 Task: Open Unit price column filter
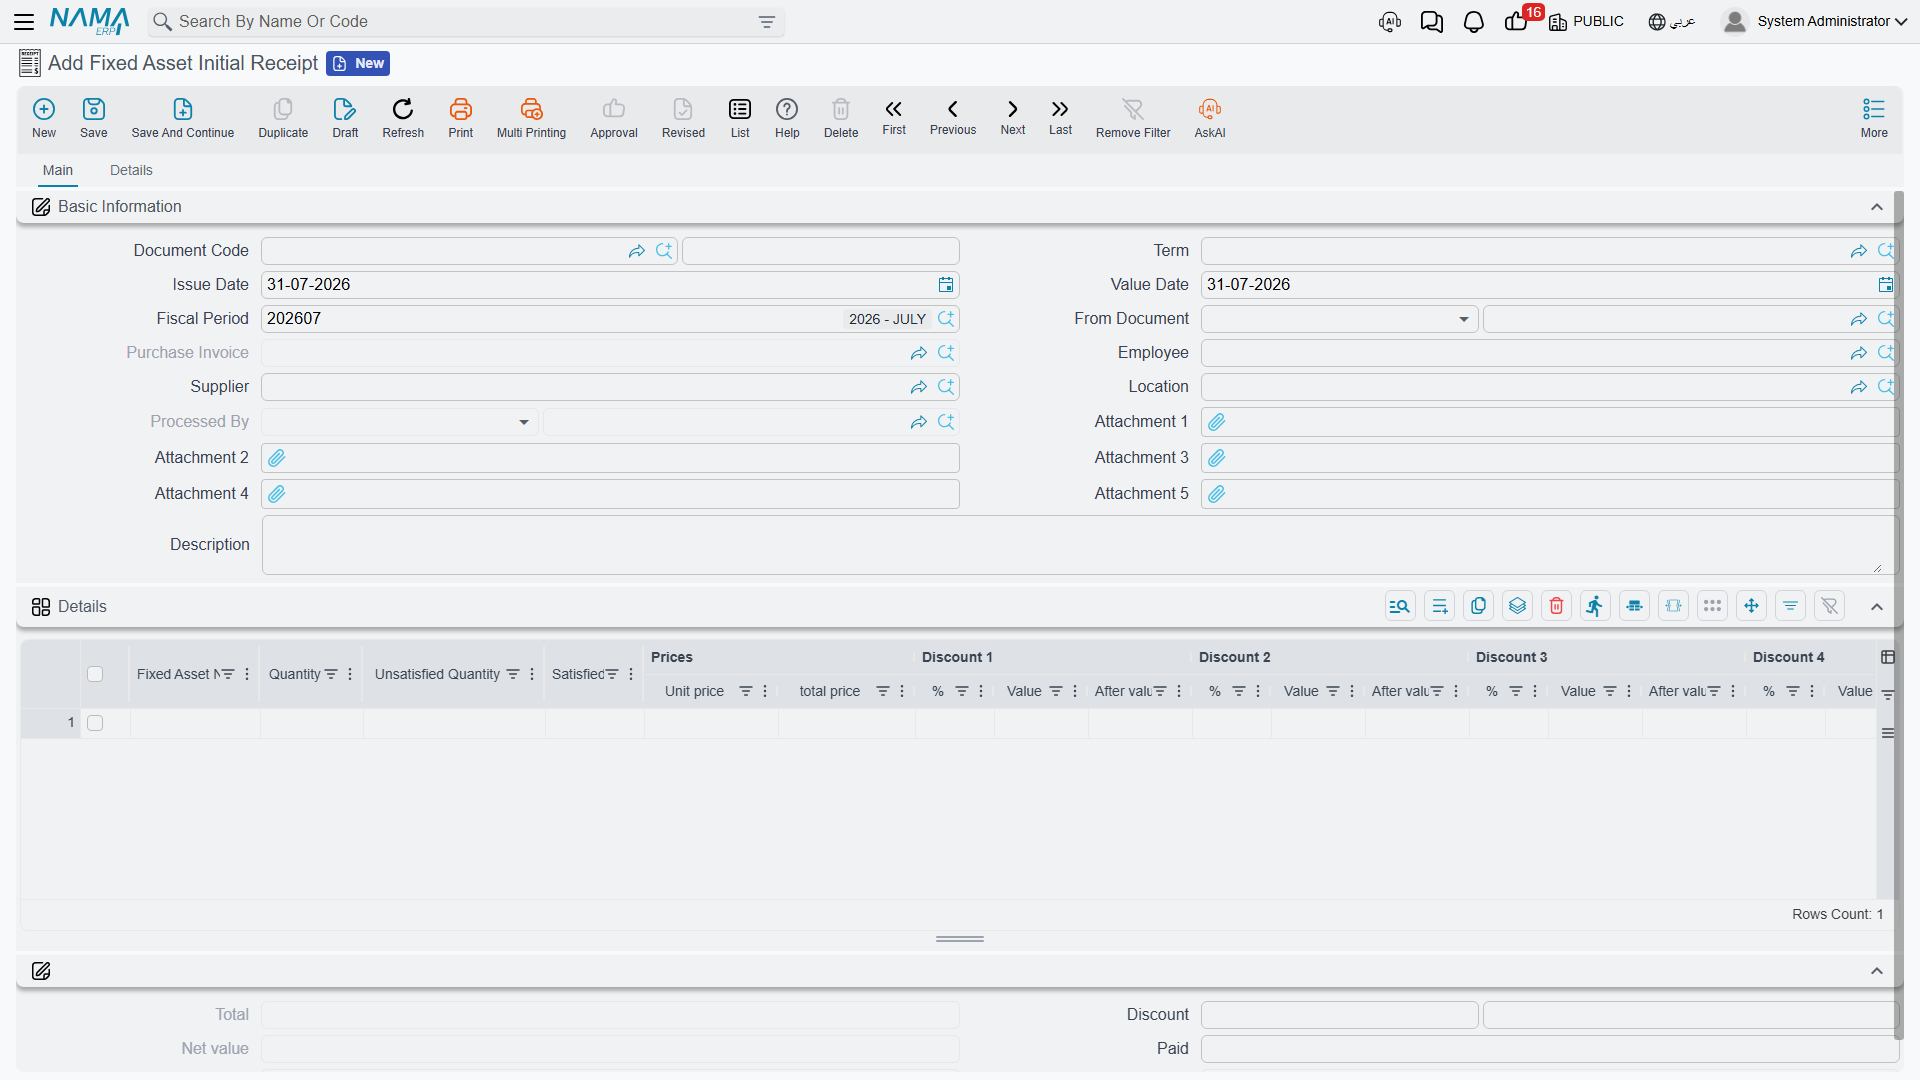(746, 691)
